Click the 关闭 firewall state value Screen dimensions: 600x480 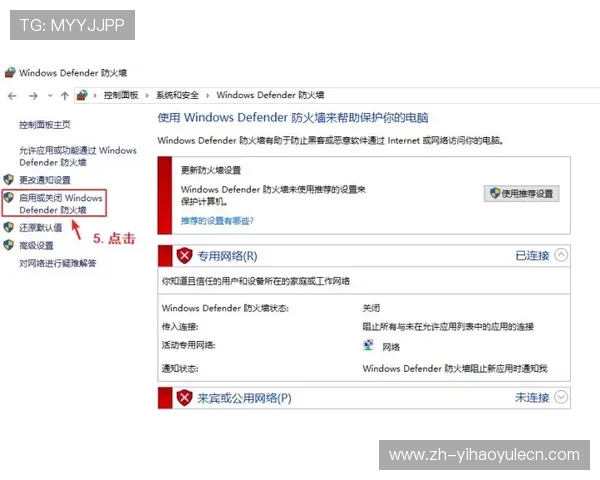coord(371,308)
